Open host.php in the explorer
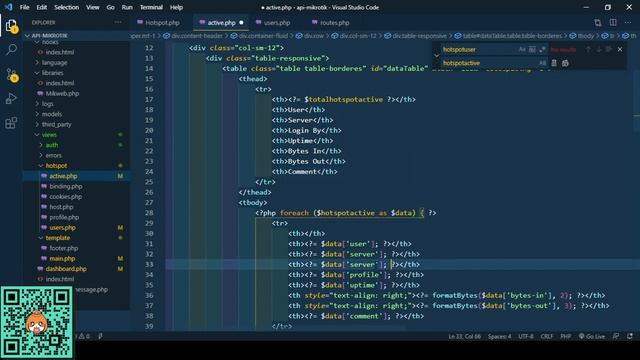640x360 pixels. point(61,207)
